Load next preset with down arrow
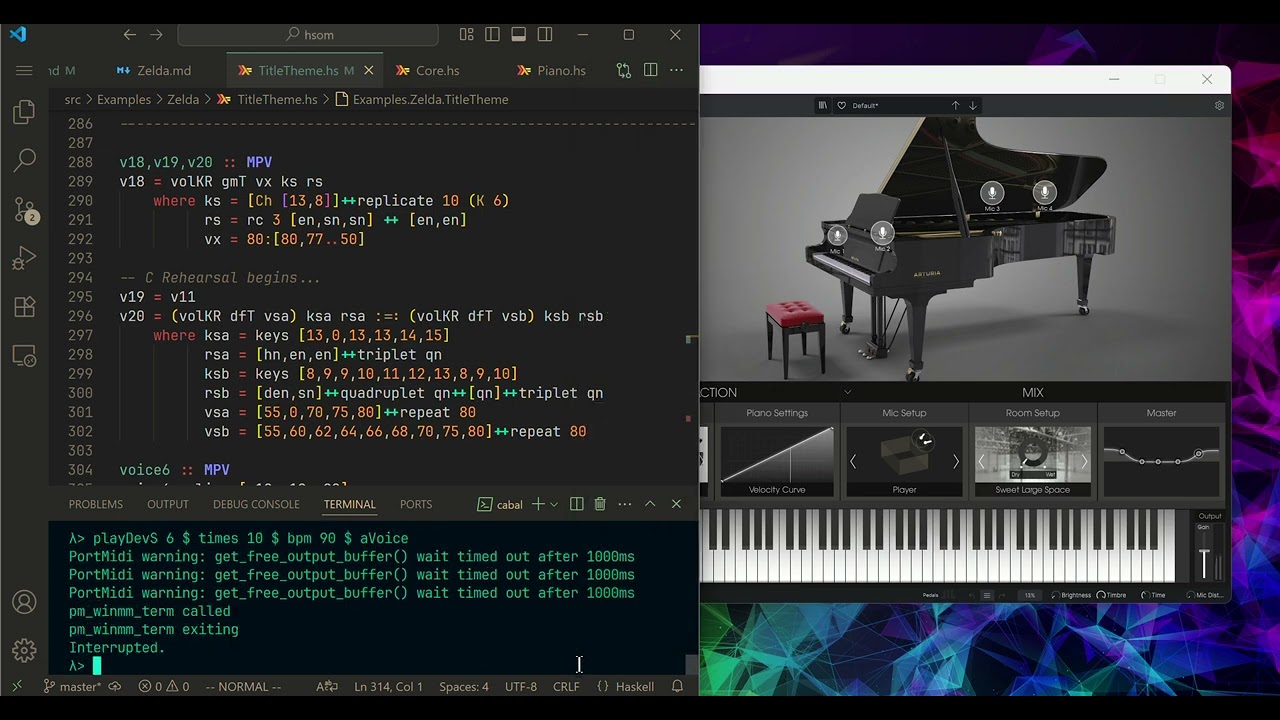 point(972,105)
